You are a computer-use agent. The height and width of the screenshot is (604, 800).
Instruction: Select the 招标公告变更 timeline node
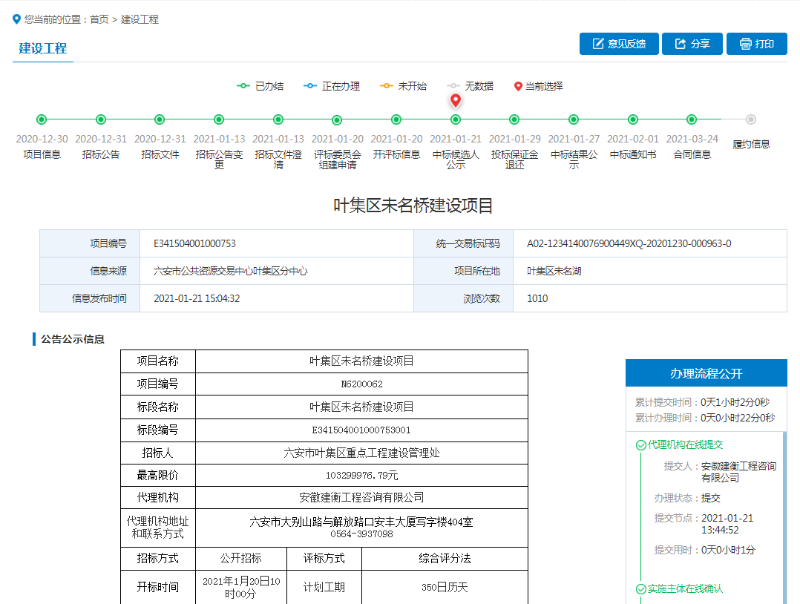(x=219, y=119)
